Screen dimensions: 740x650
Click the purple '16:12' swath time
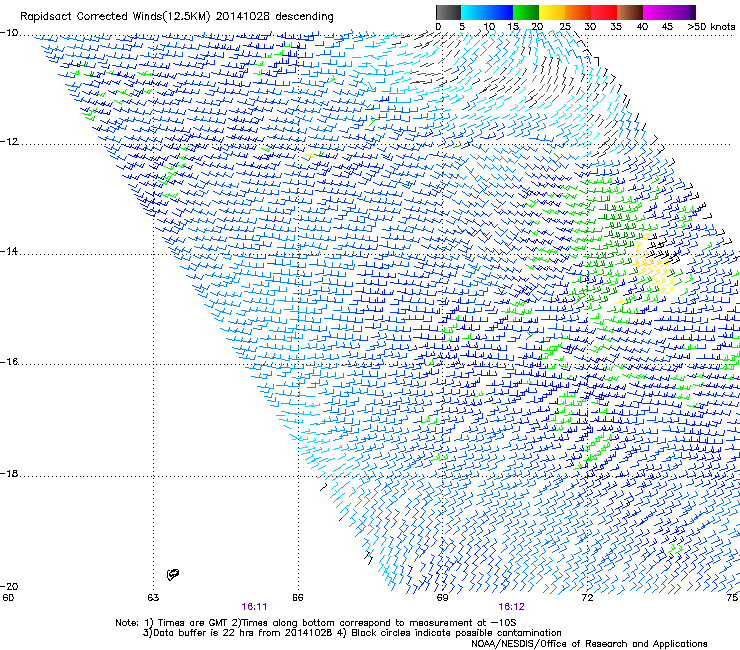tap(512, 607)
